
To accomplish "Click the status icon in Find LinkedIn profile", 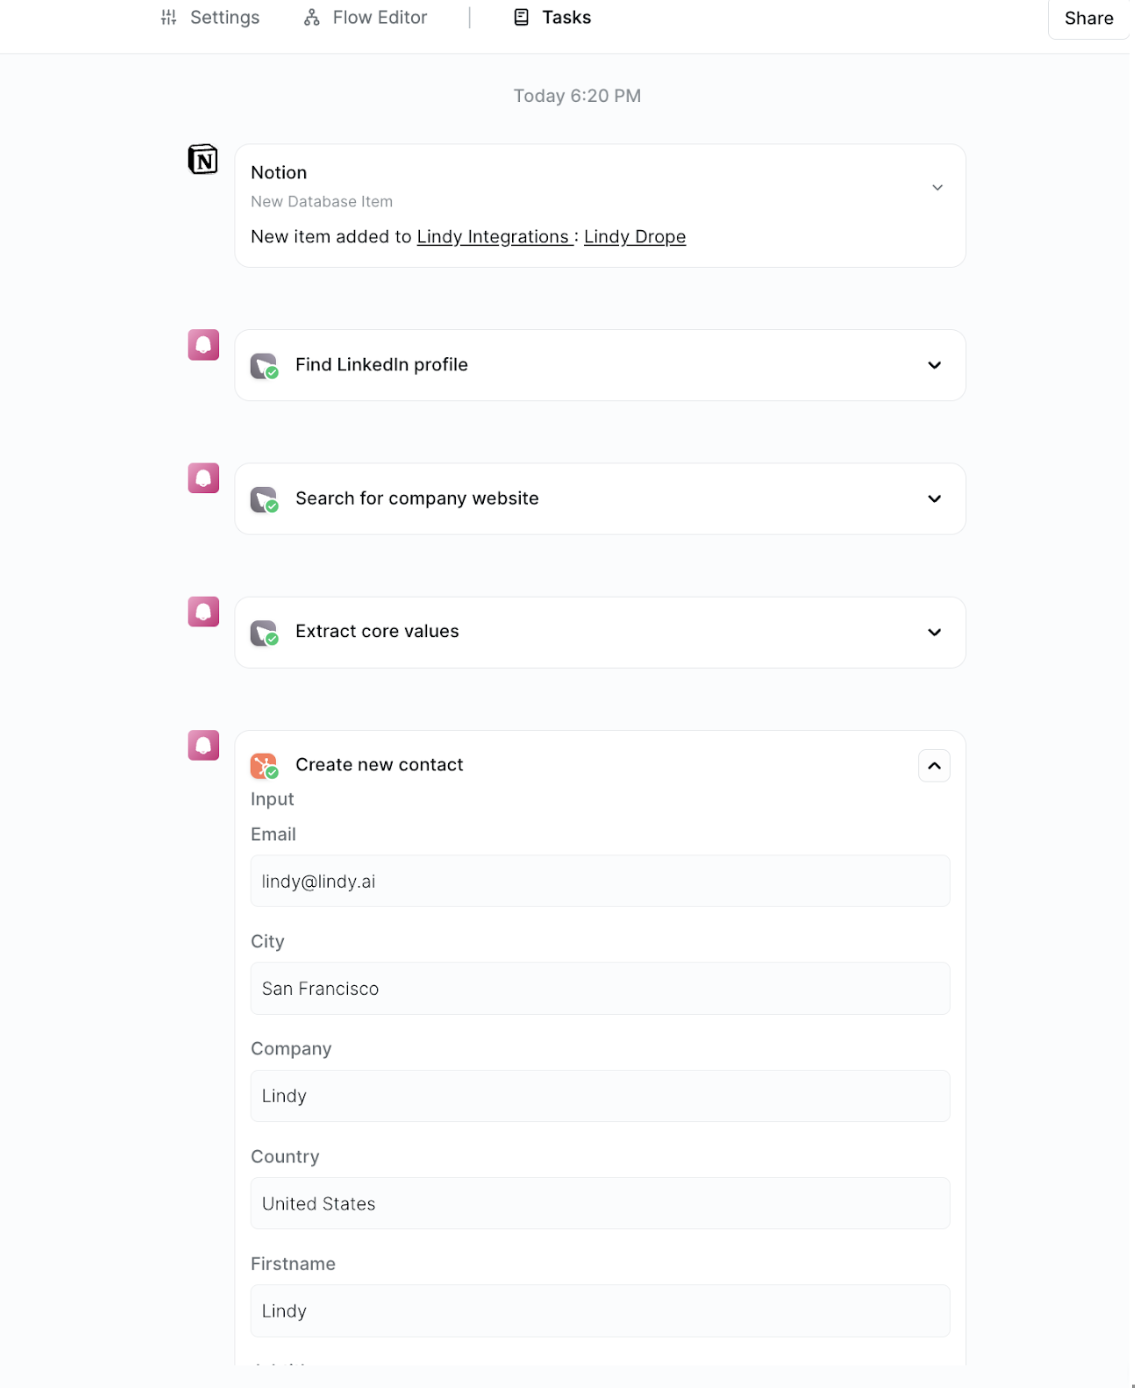I will 264,365.
